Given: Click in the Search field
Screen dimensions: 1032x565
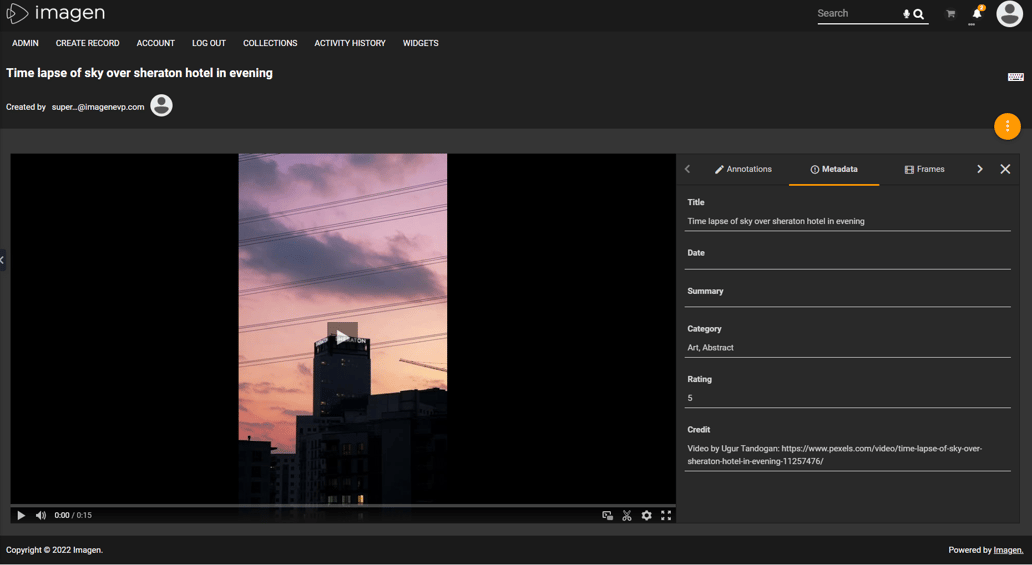Looking at the screenshot, I should 858,14.
